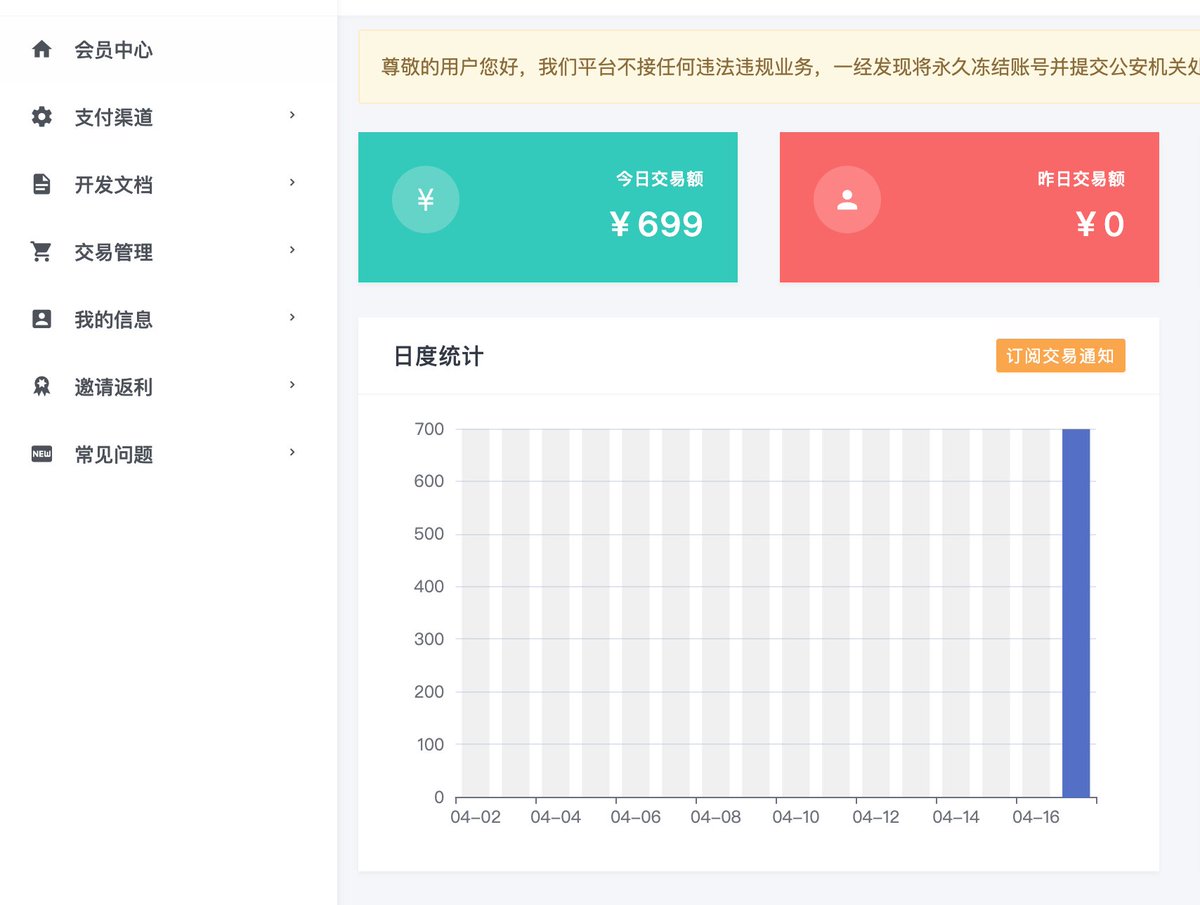Image resolution: width=1200 pixels, height=905 pixels.
Task: Expand the 交易管理 submenu
Action: tap(292, 251)
